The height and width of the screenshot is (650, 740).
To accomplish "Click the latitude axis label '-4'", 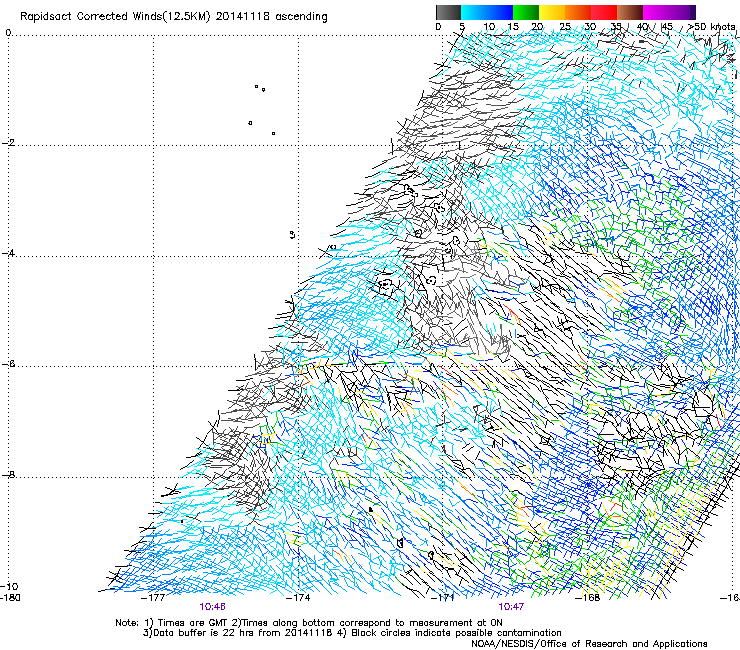I will pyautogui.click(x=9, y=253).
